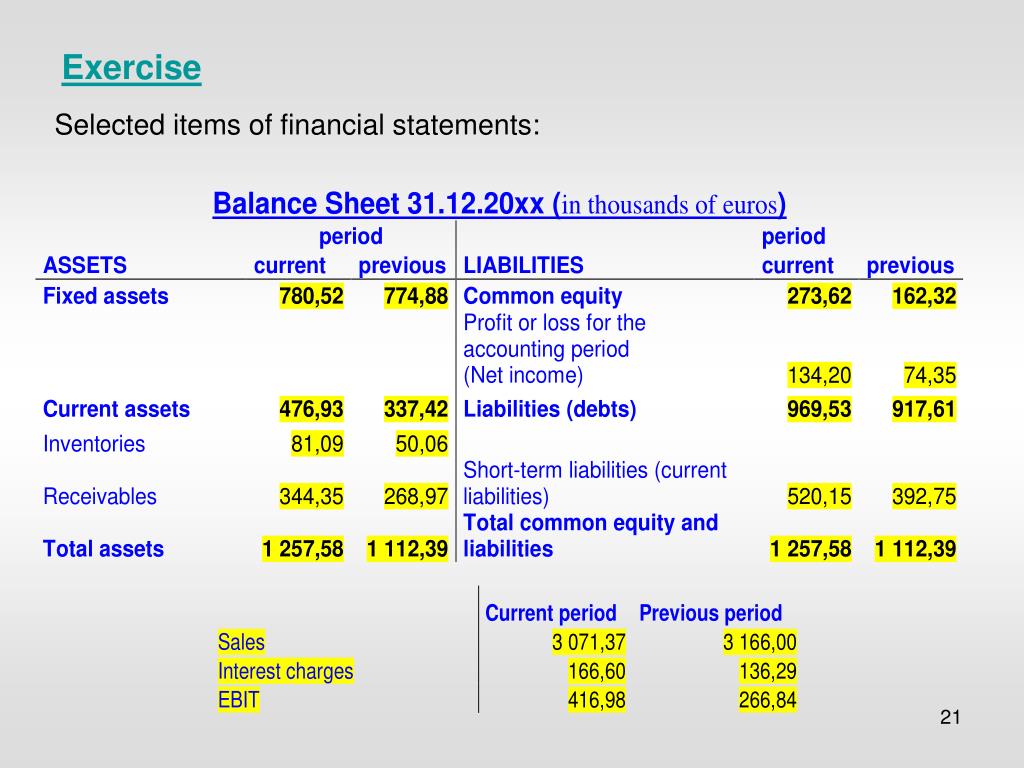Select Receivables current value 344,35
1024x768 pixels.
311,496
